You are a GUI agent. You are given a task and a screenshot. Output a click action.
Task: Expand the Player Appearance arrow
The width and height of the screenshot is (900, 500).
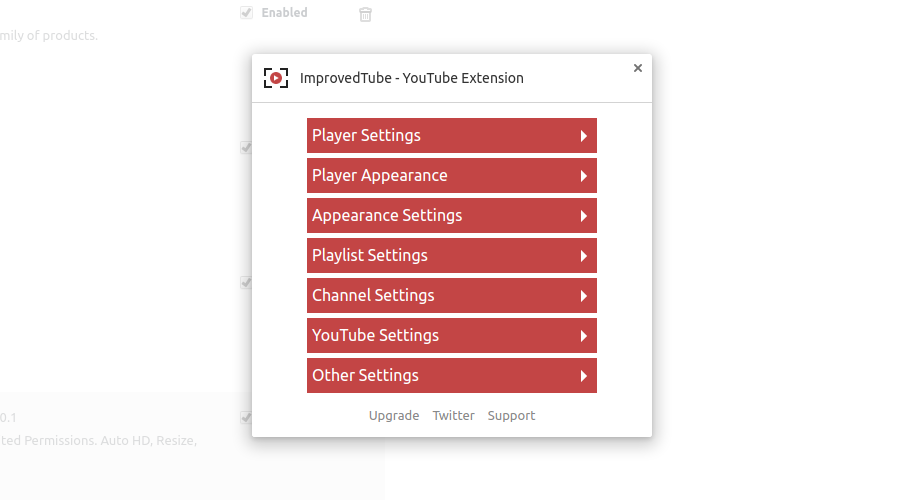click(583, 176)
